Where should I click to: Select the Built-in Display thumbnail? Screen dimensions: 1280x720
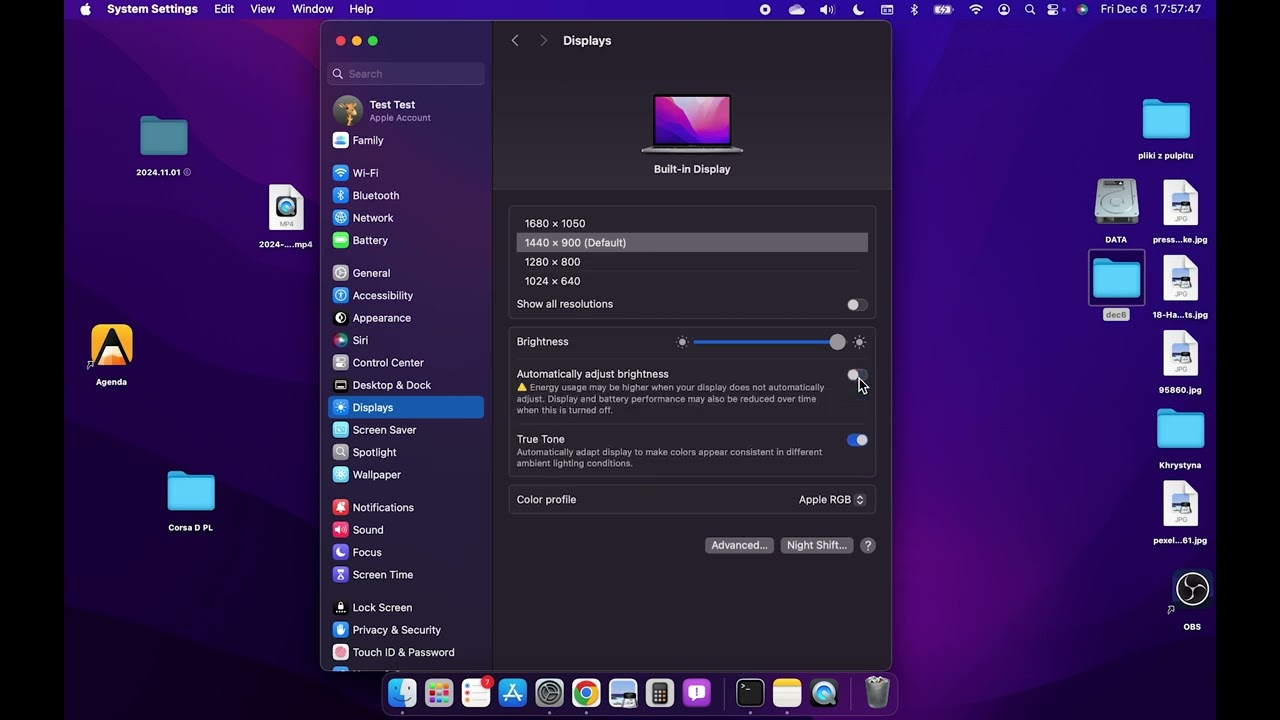692,124
